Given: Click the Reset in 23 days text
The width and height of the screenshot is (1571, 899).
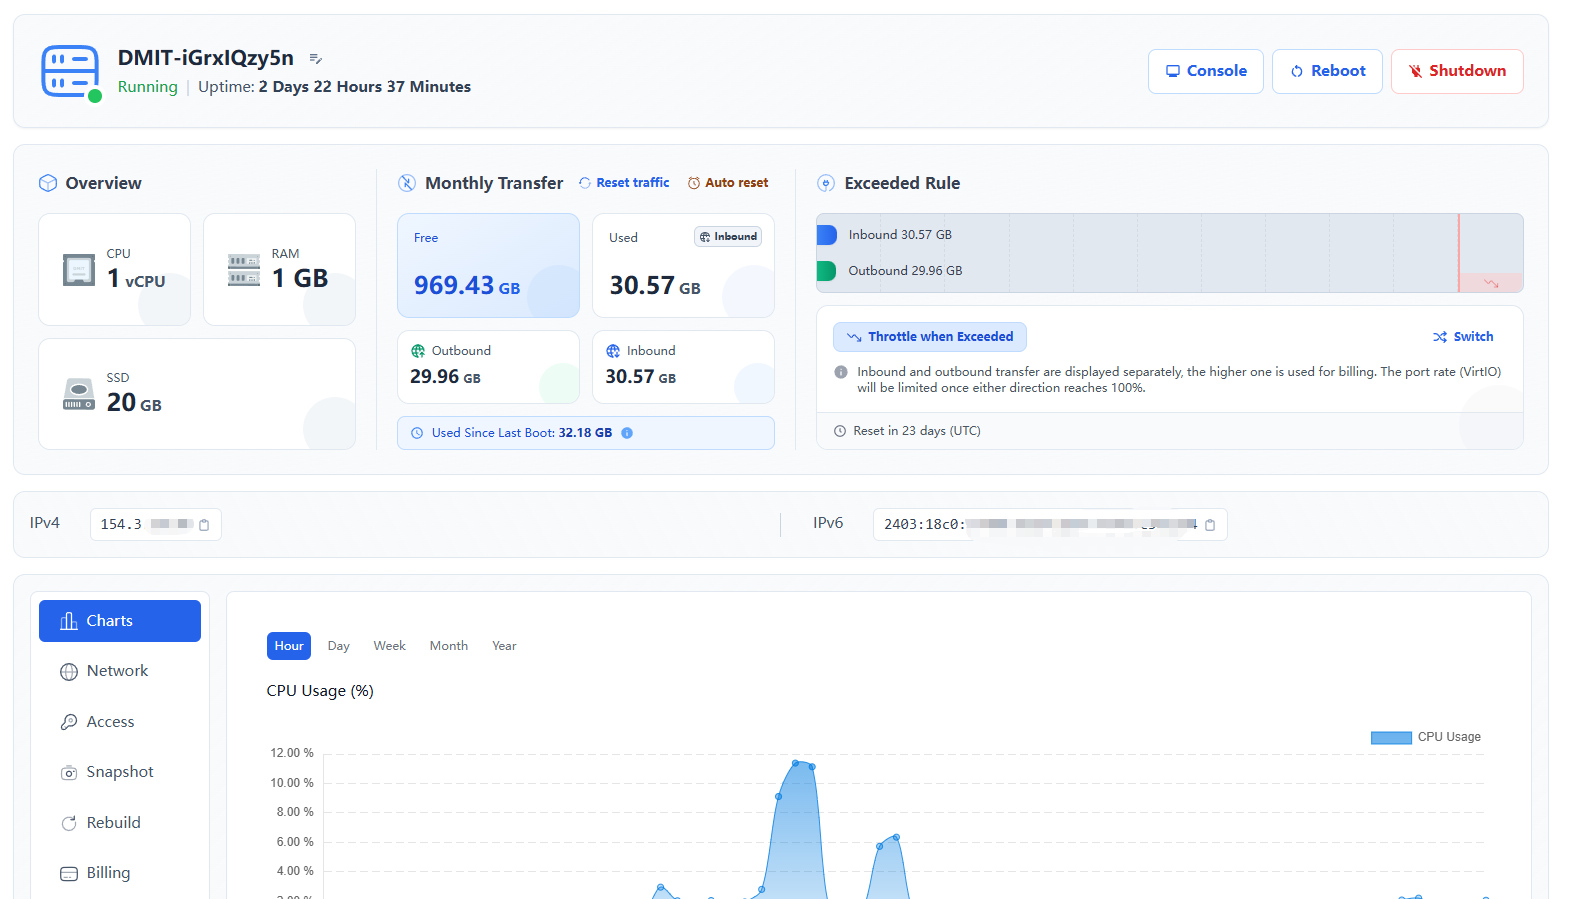Looking at the screenshot, I should [917, 431].
